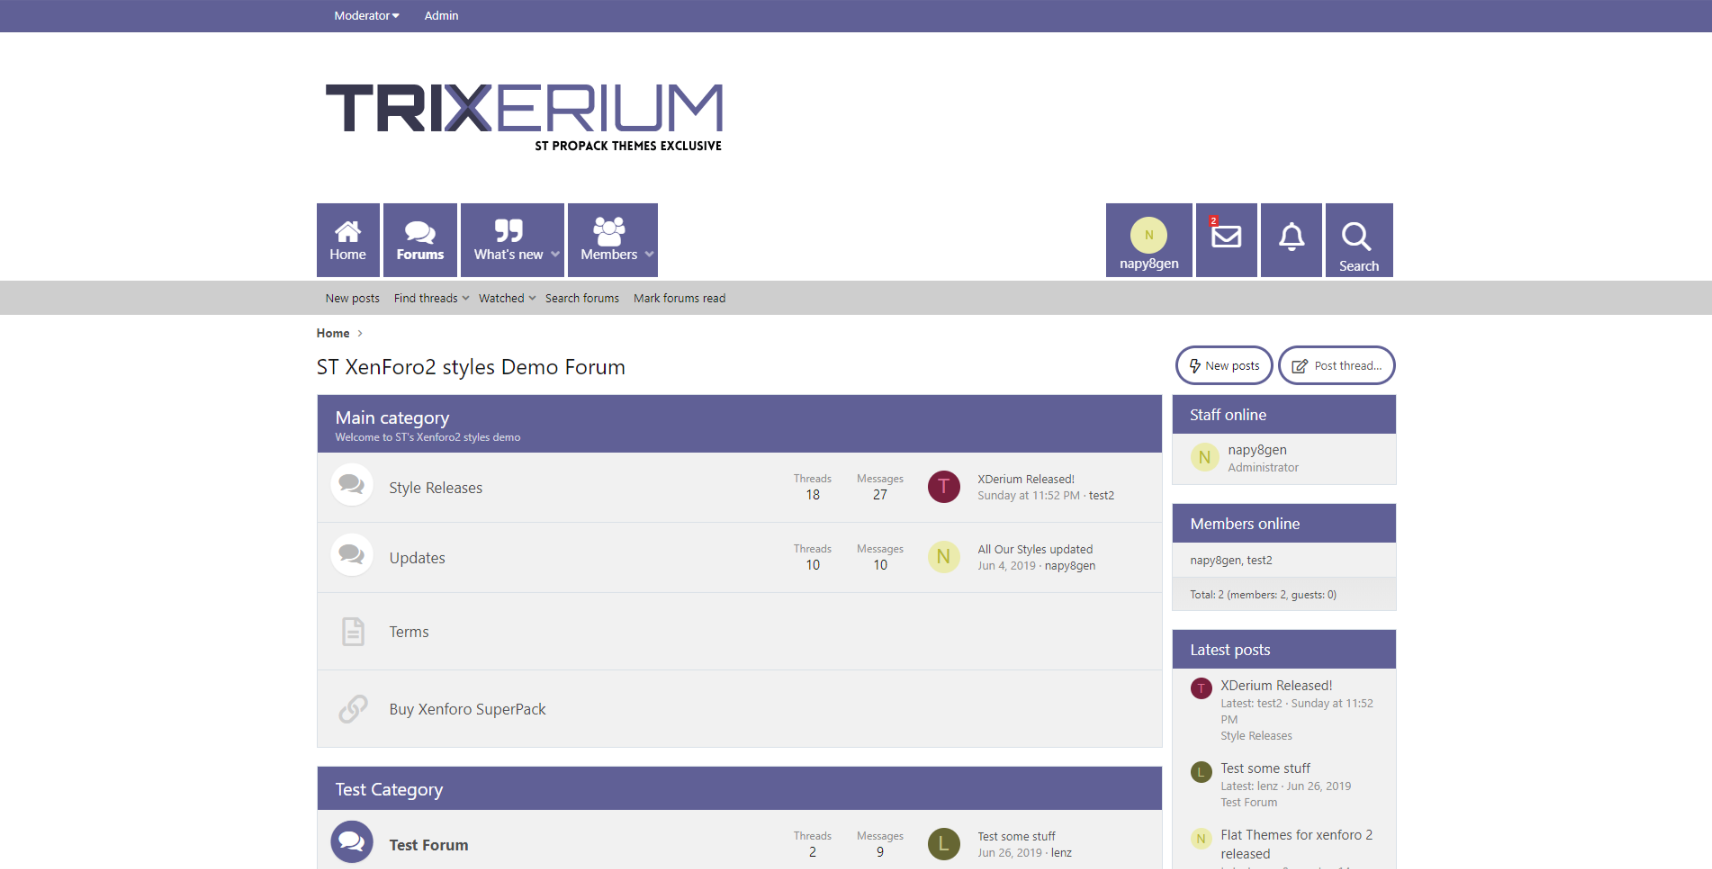The width and height of the screenshot is (1712, 869).
Task: Open the Buy Xenforo SuperPack link
Action: coord(467,709)
